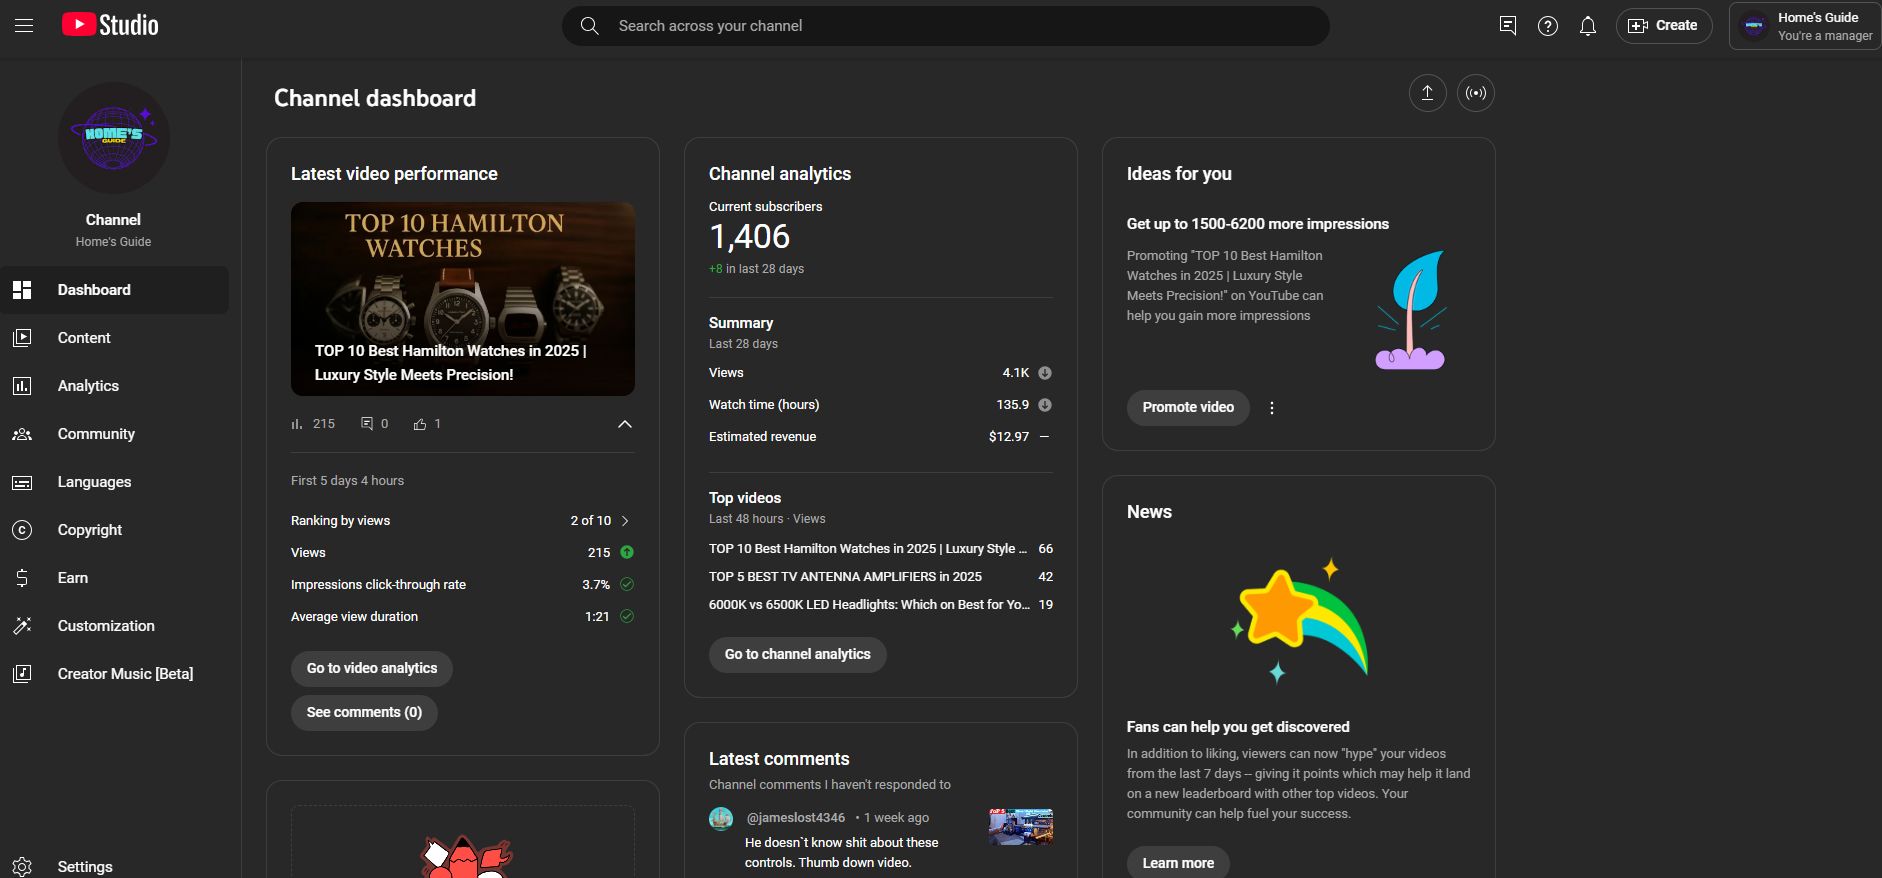Screen dimensions: 1882x878
Task: Open the Ideas card three-dot menu
Action: tap(1272, 408)
